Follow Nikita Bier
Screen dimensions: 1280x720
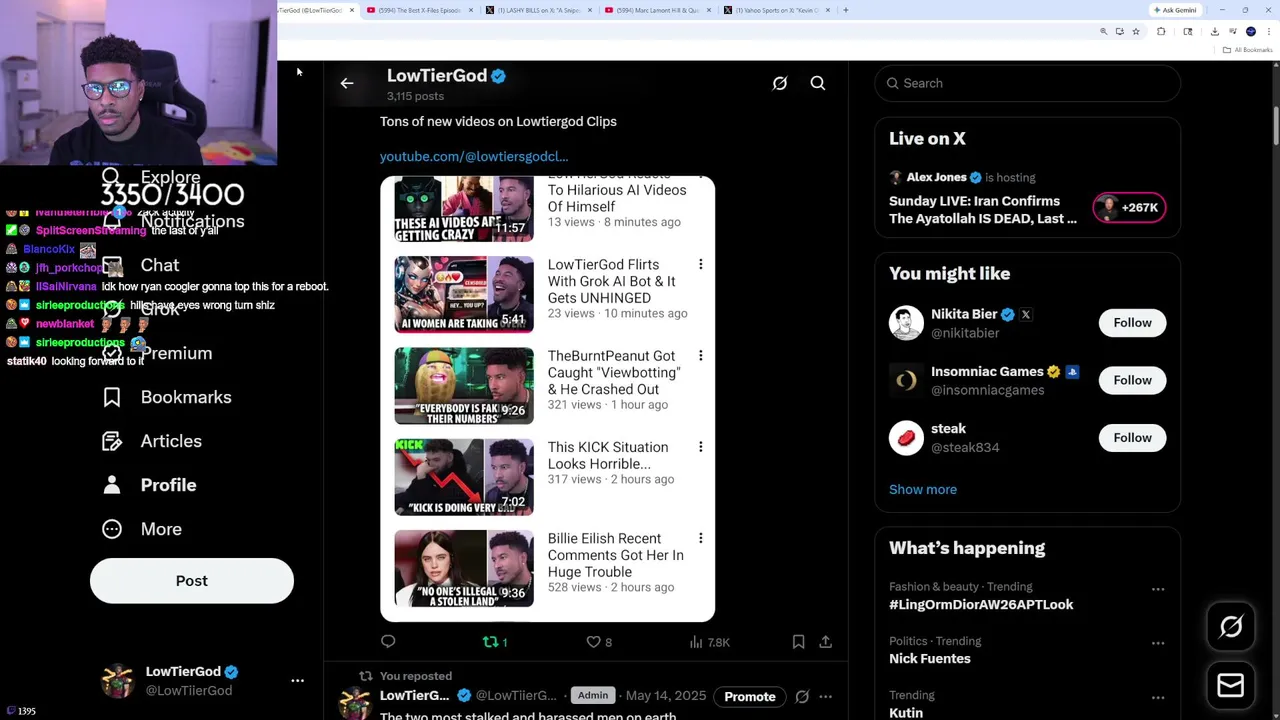click(1133, 322)
